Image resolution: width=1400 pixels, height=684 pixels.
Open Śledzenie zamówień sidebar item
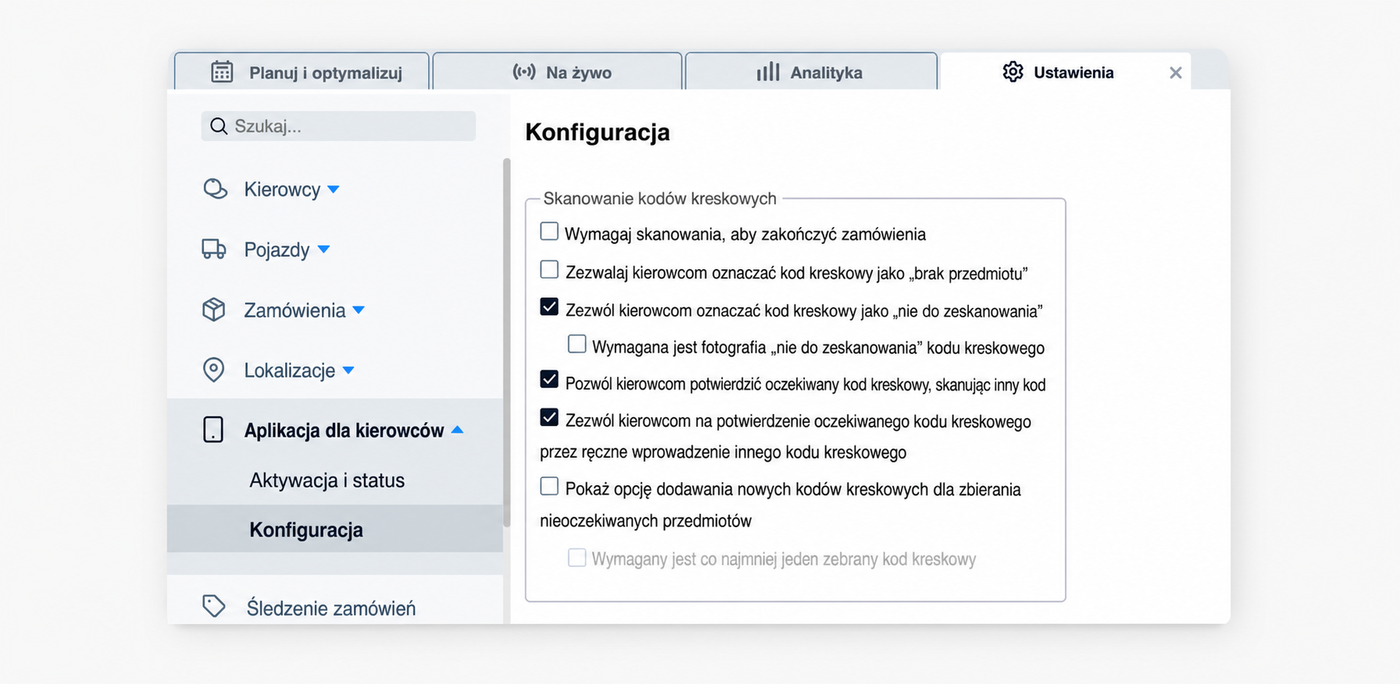[331, 608]
